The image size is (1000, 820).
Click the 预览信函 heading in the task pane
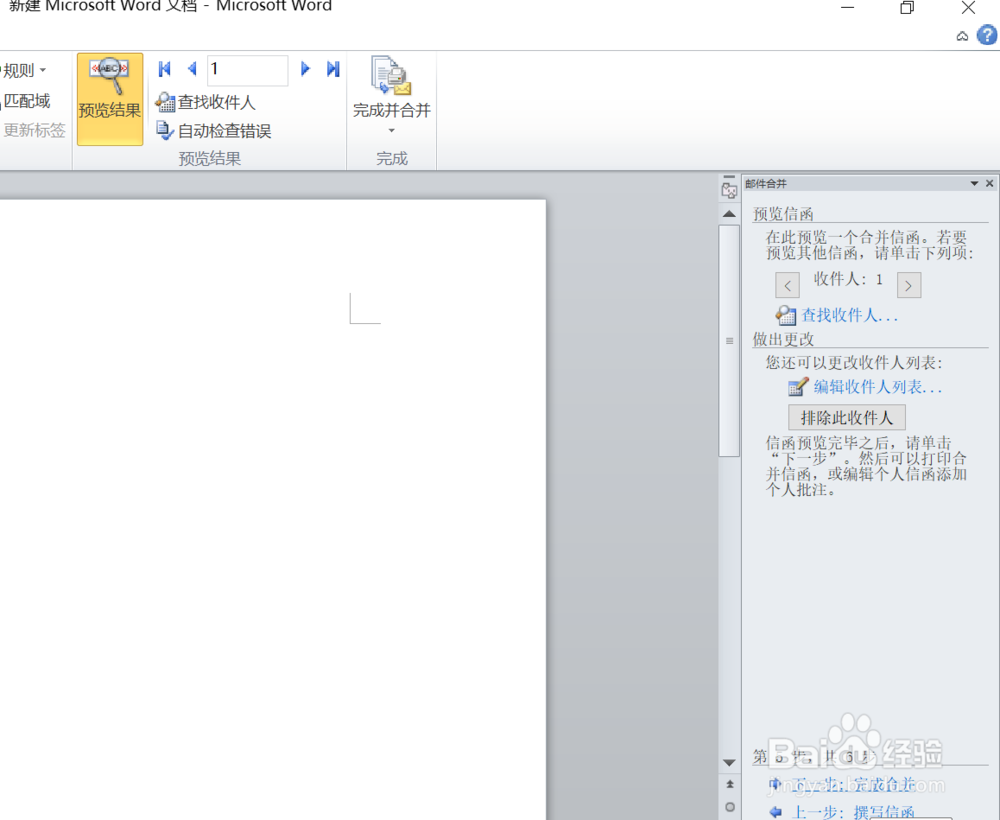pos(783,214)
